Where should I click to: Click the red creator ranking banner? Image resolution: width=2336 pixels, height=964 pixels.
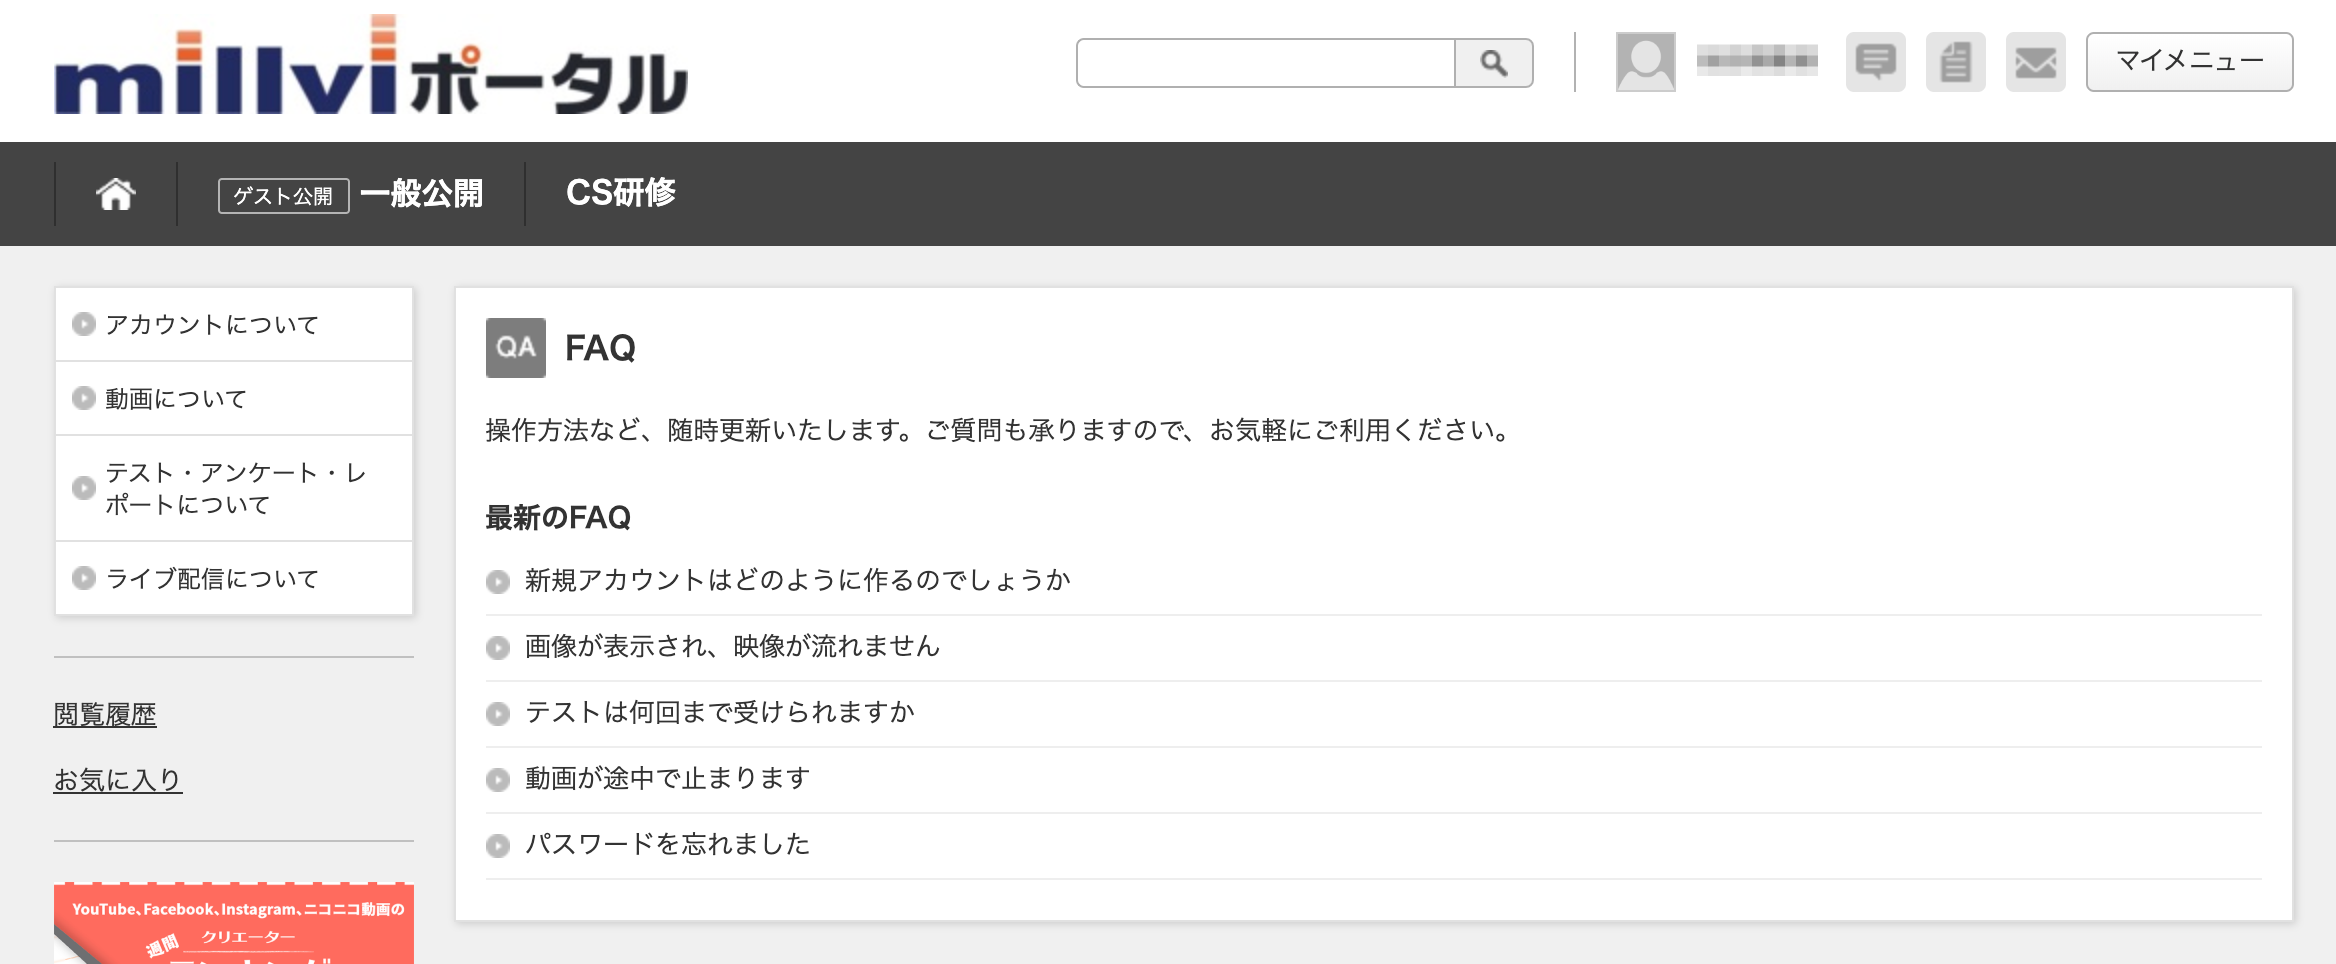click(x=234, y=923)
